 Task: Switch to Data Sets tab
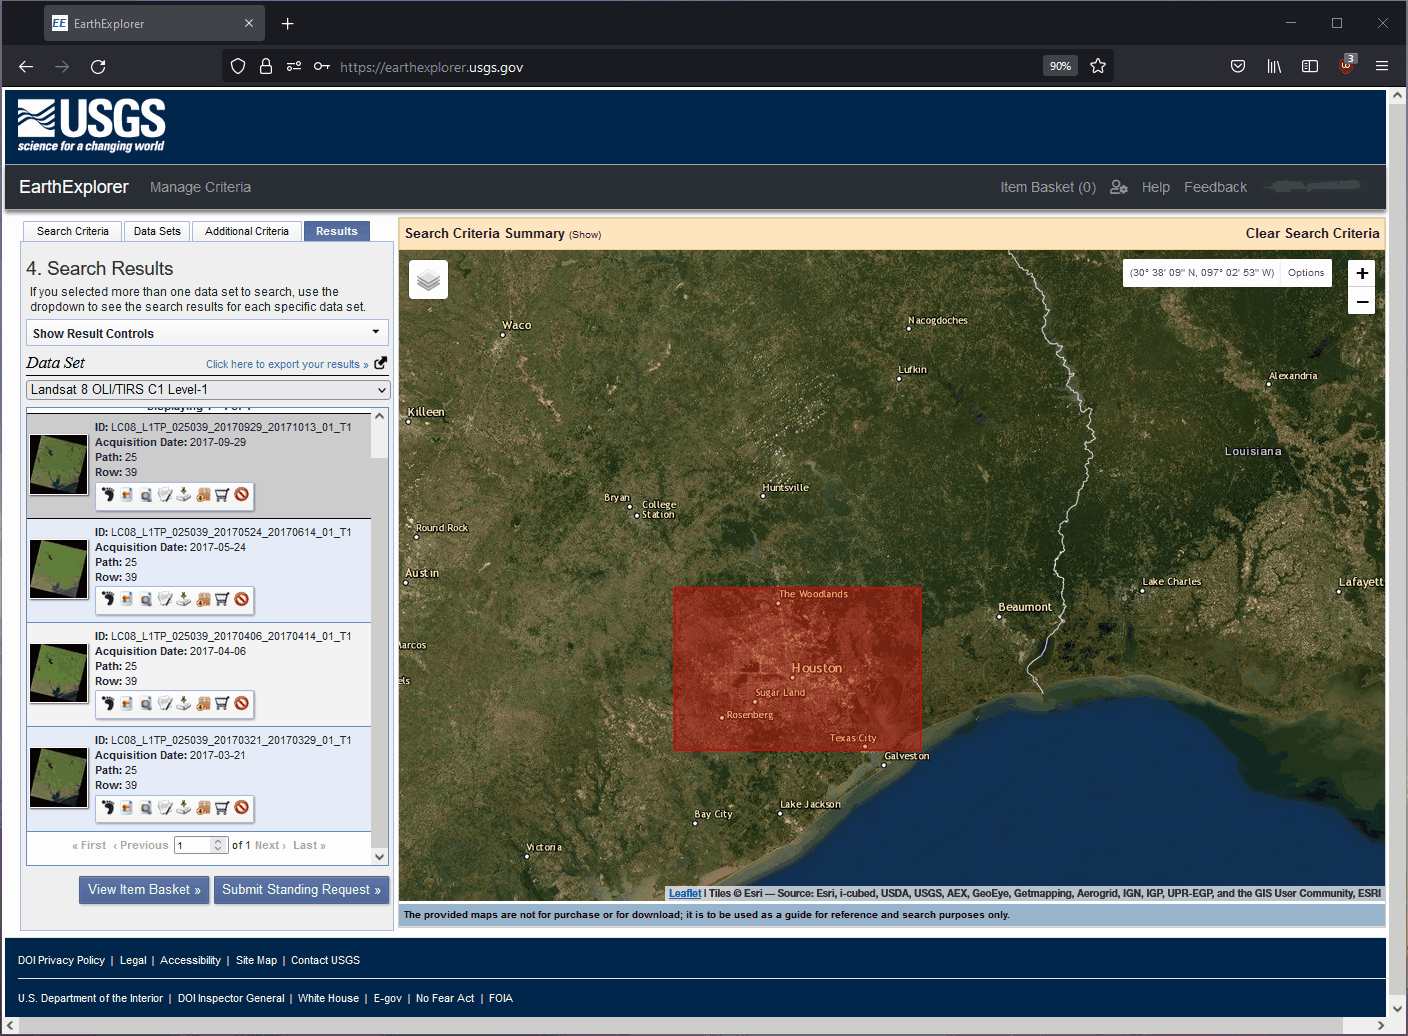coord(157,231)
